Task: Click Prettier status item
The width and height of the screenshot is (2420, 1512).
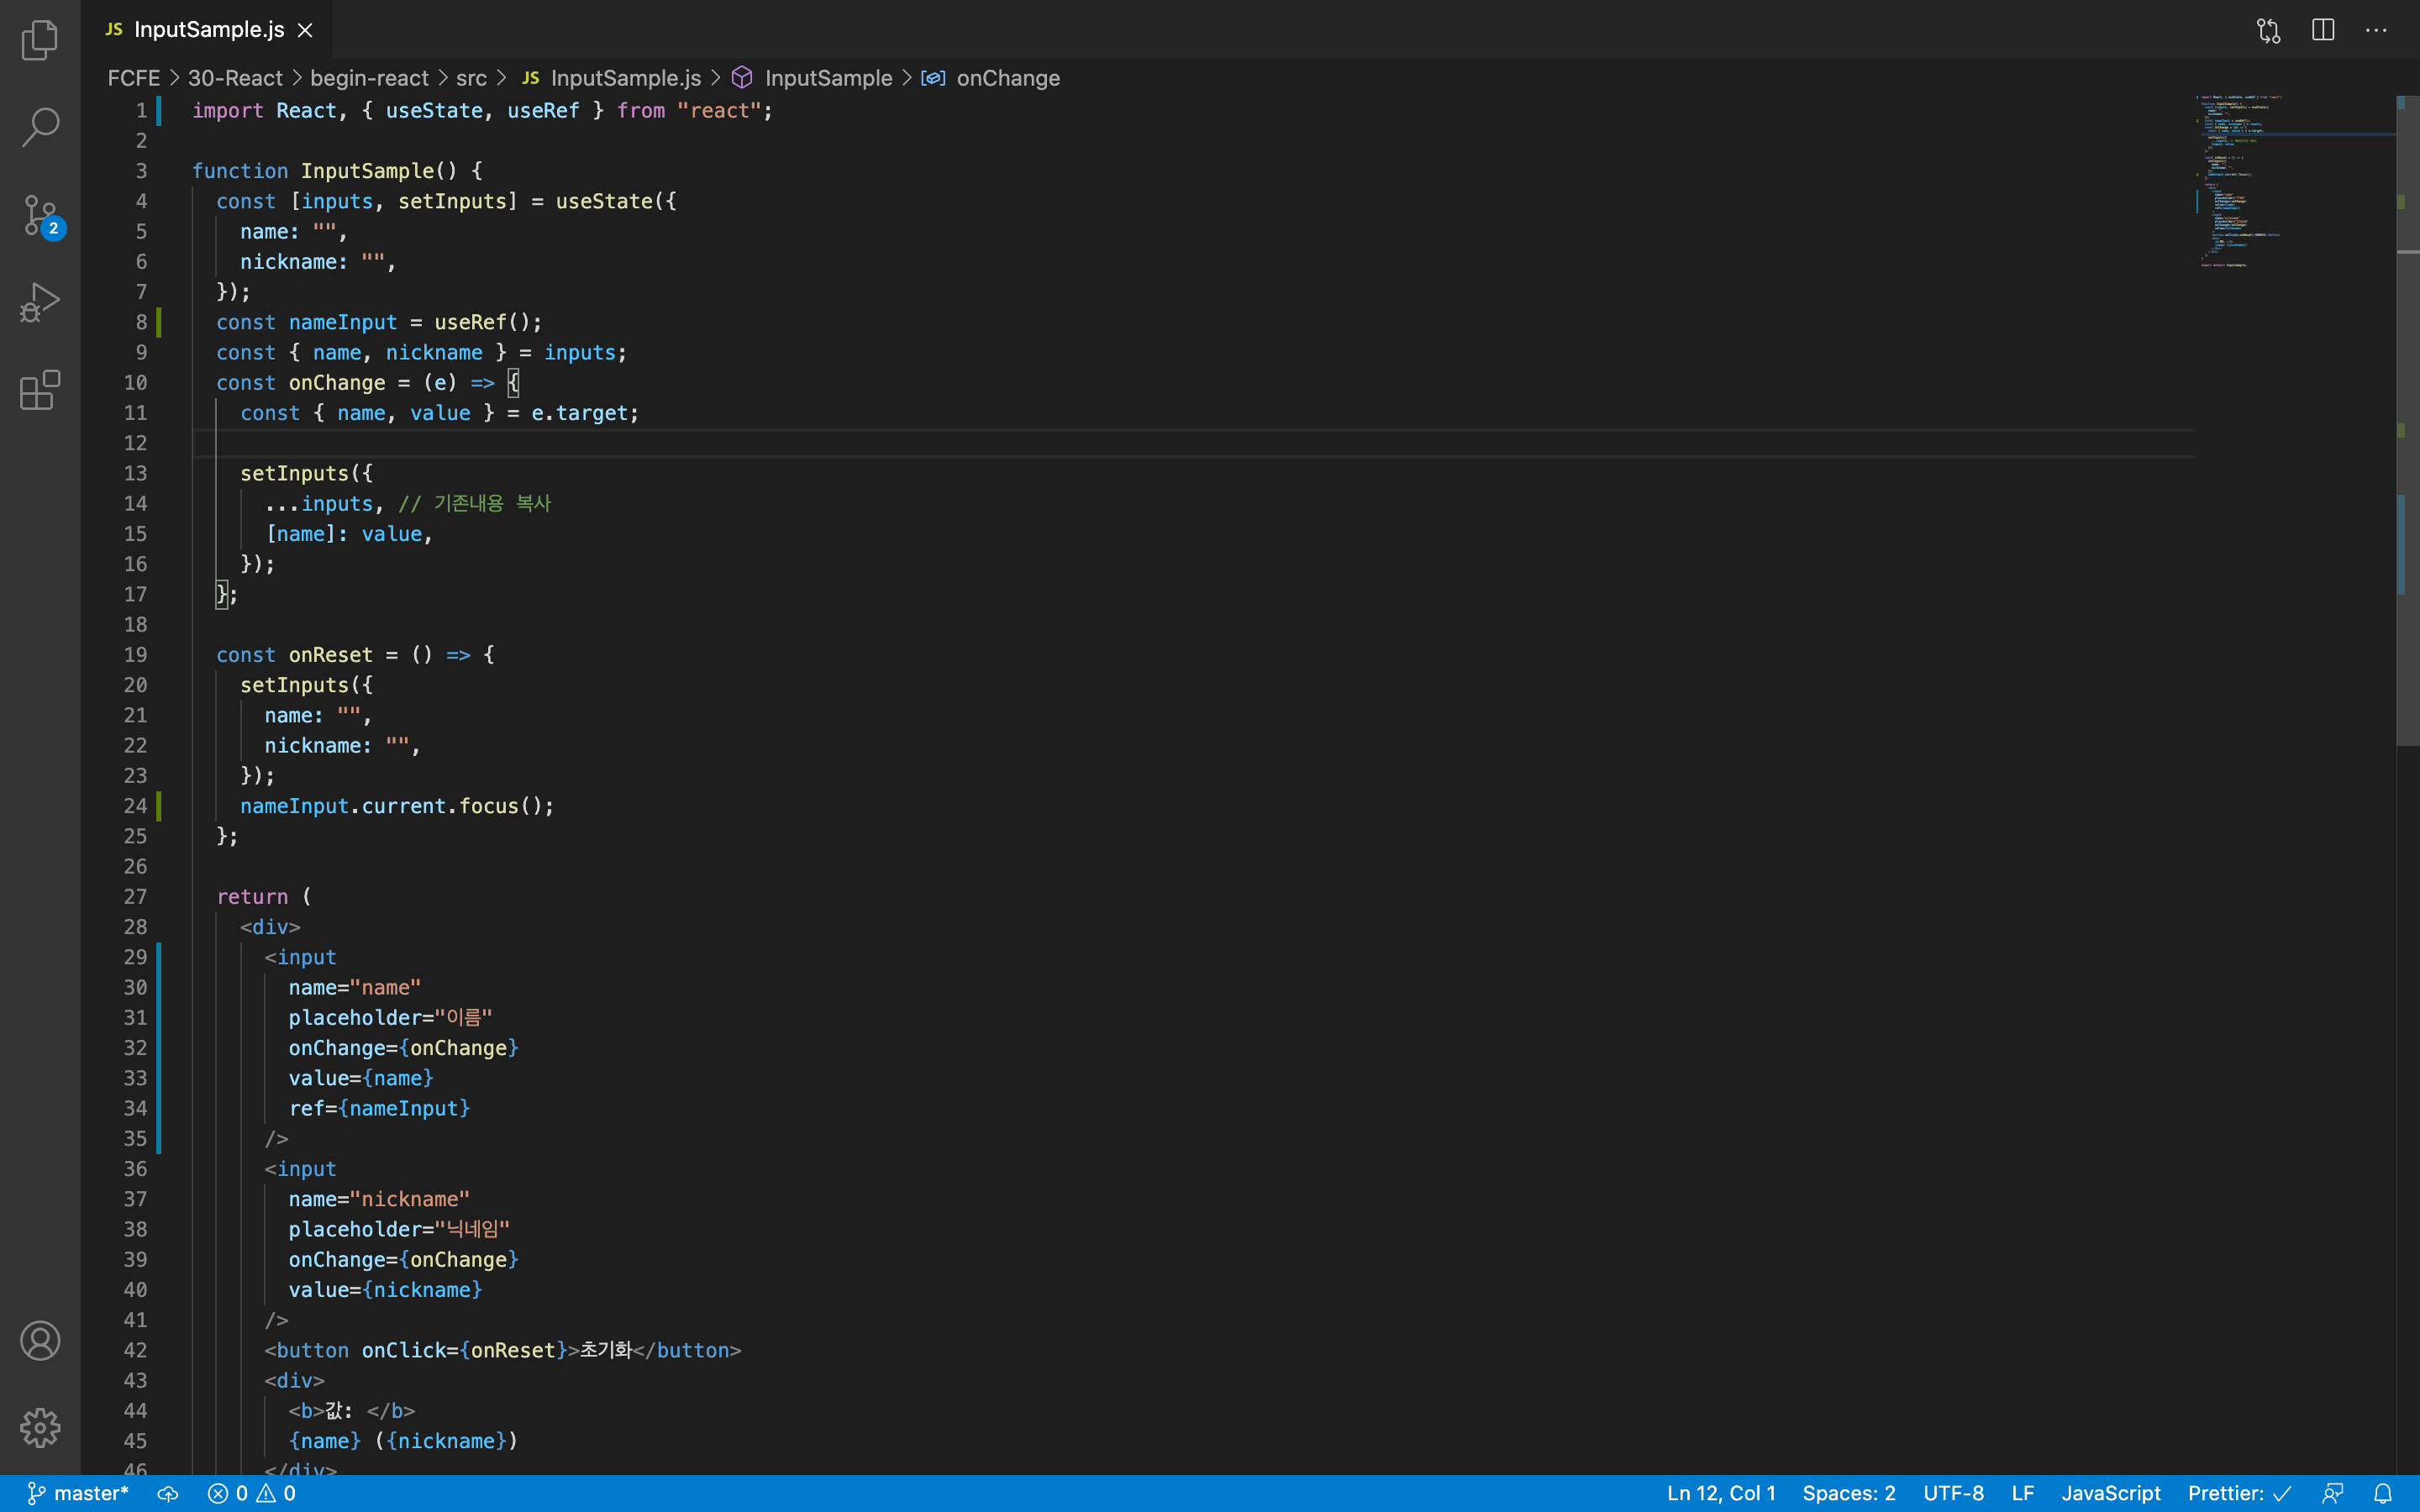Action: pyautogui.click(x=2239, y=1493)
